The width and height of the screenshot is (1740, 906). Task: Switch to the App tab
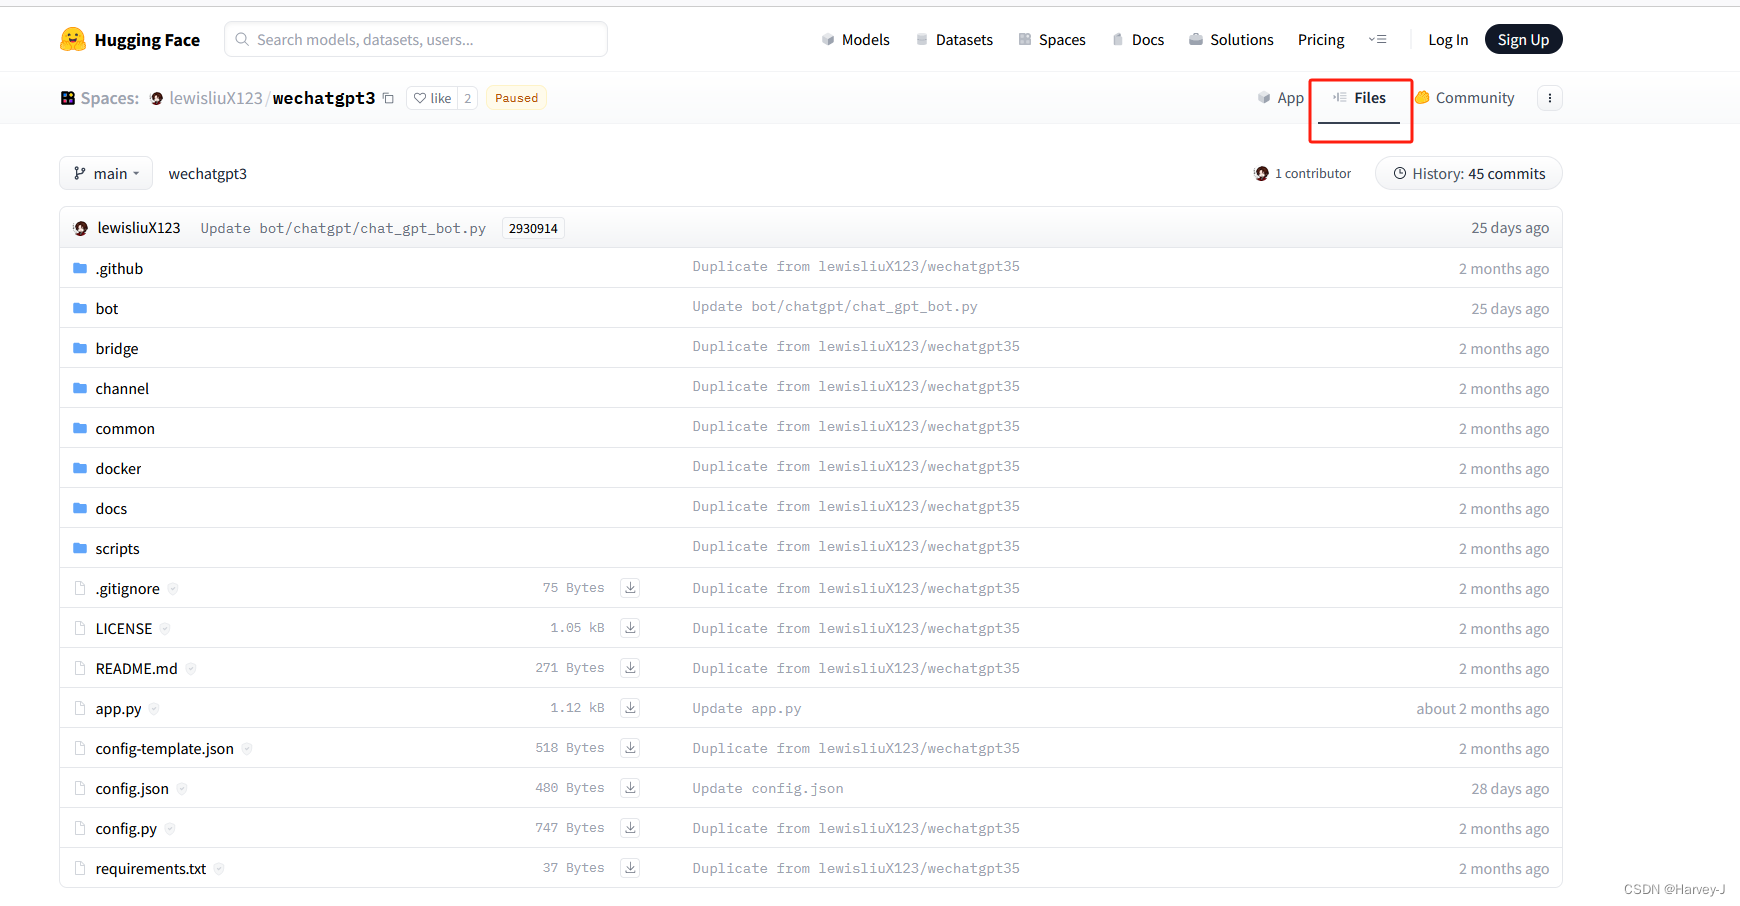[1281, 98]
